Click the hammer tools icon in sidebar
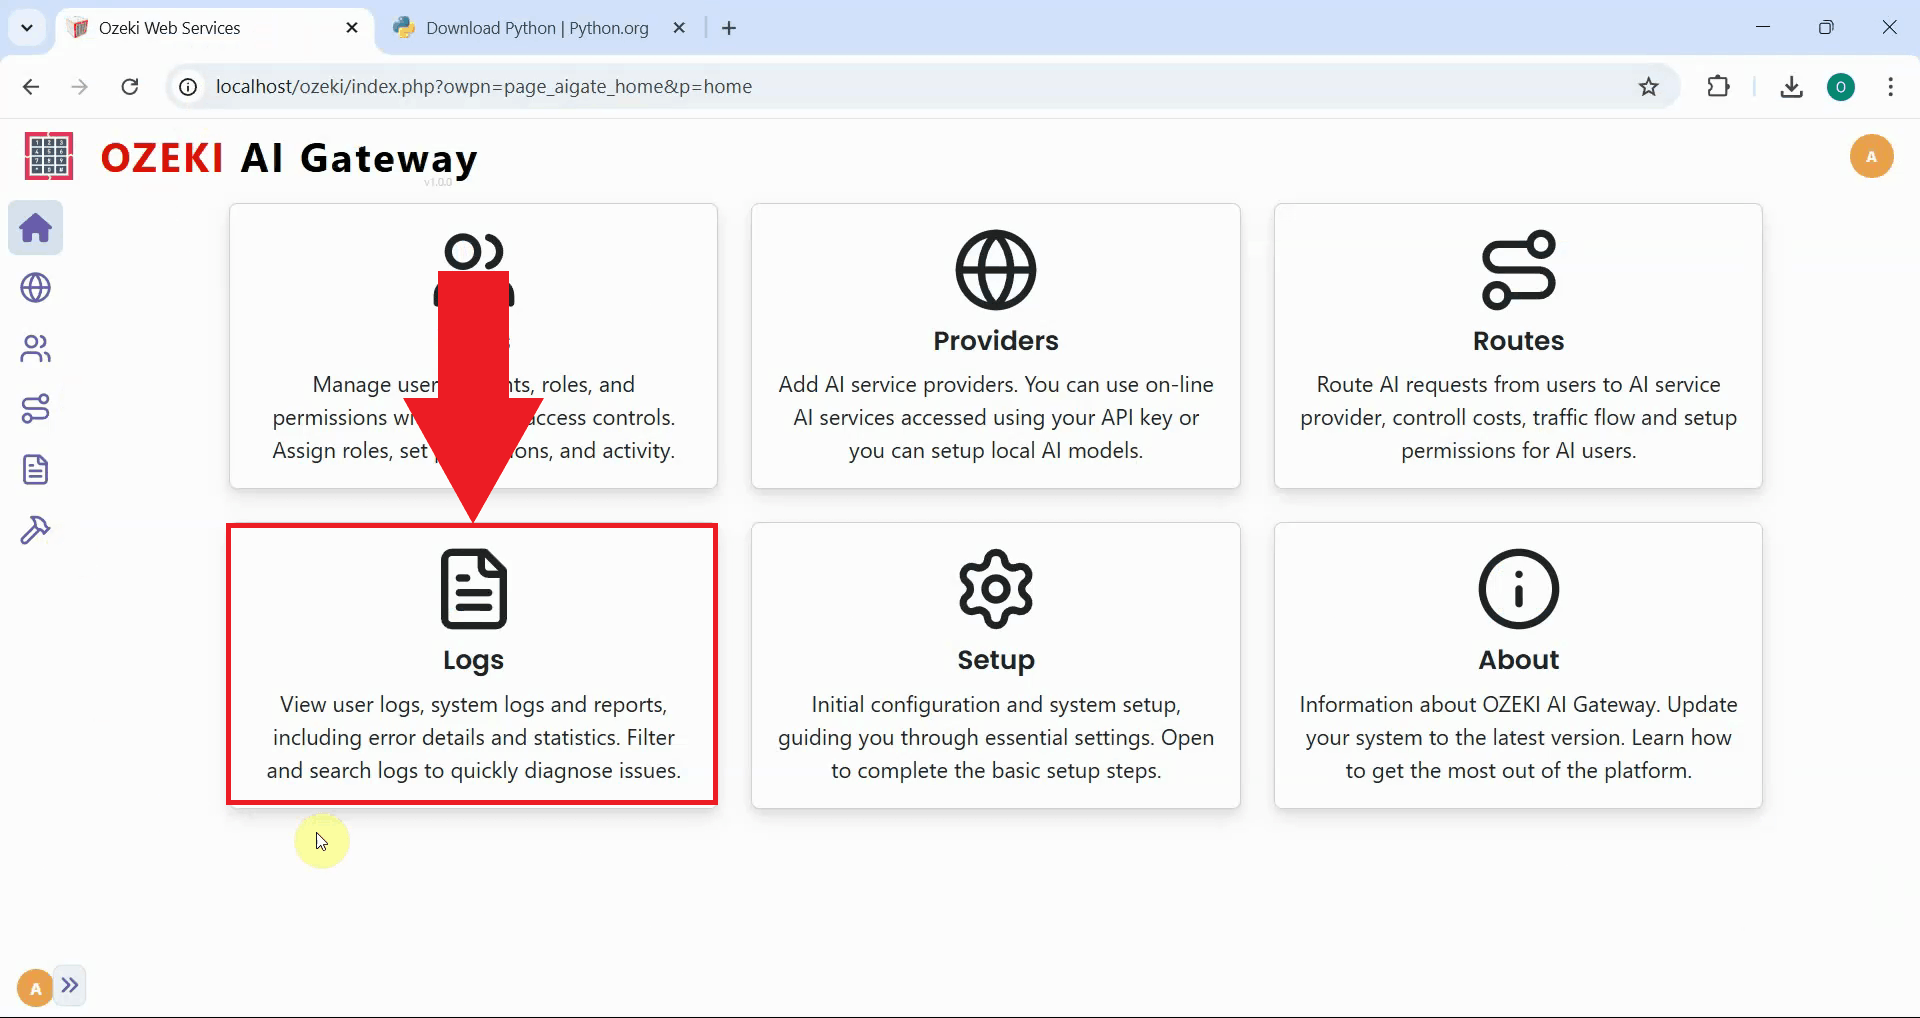The height and width of the screenshot is (1018, 1920). coord(35,529)
